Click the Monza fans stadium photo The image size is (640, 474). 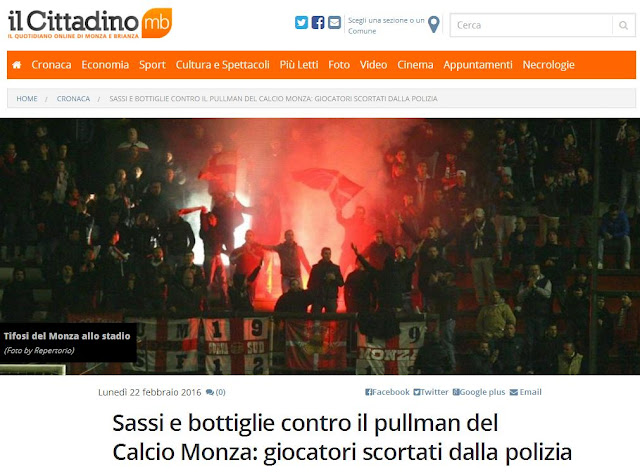coord(320,247)
